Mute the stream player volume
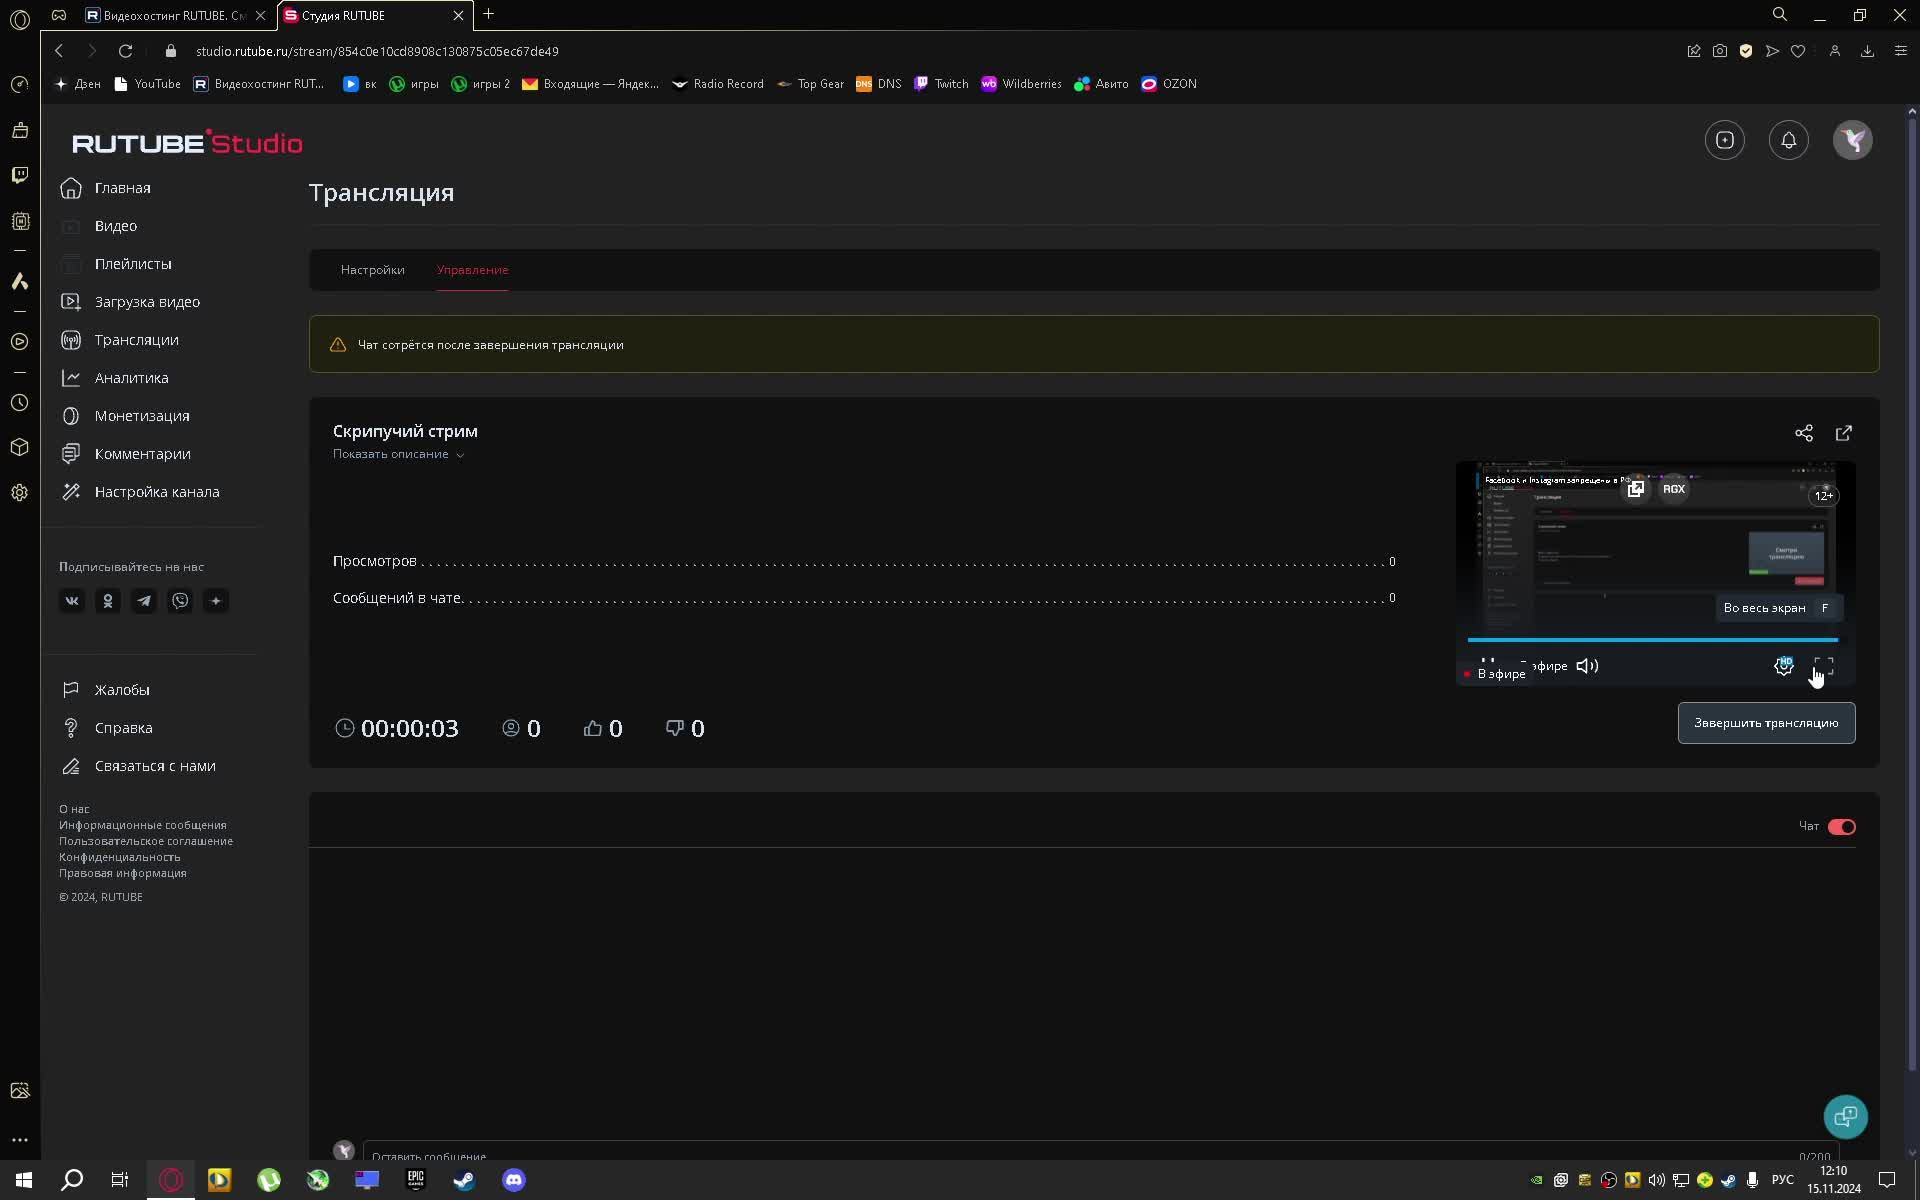 (x=1587, y=666)
